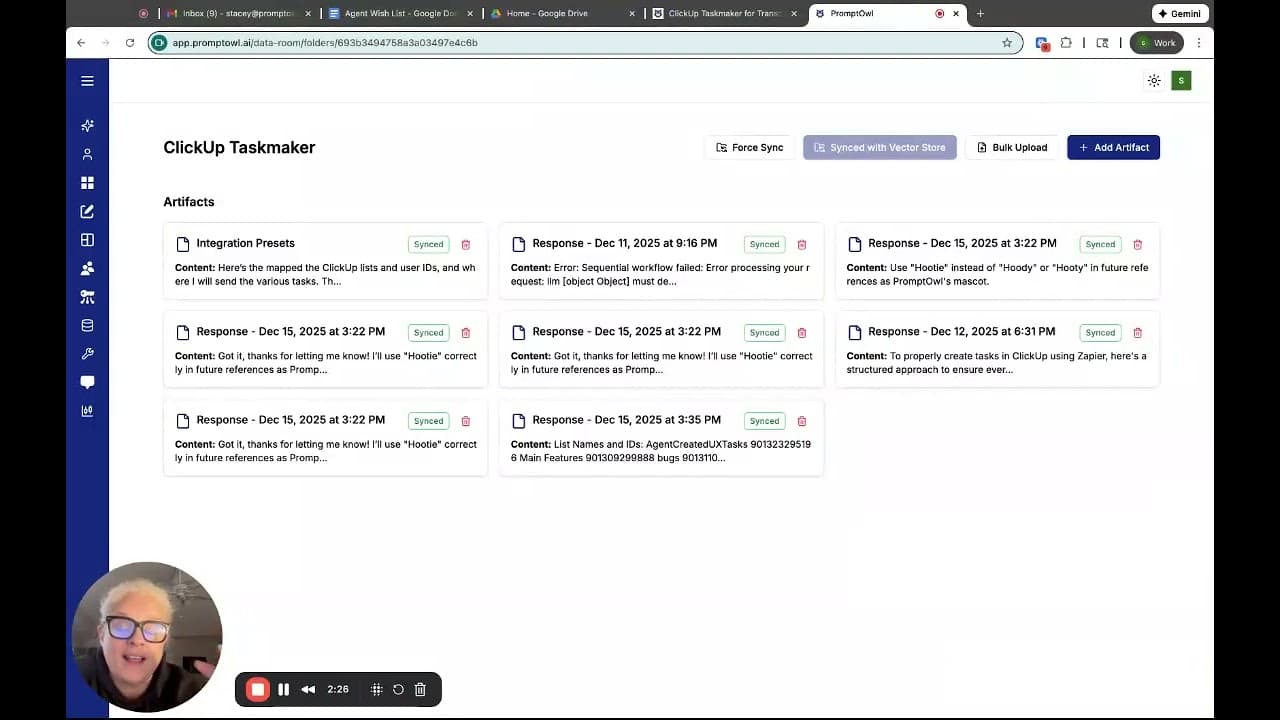
Task: Click the Add Artifact button
Action: [x=1113, y=147]
